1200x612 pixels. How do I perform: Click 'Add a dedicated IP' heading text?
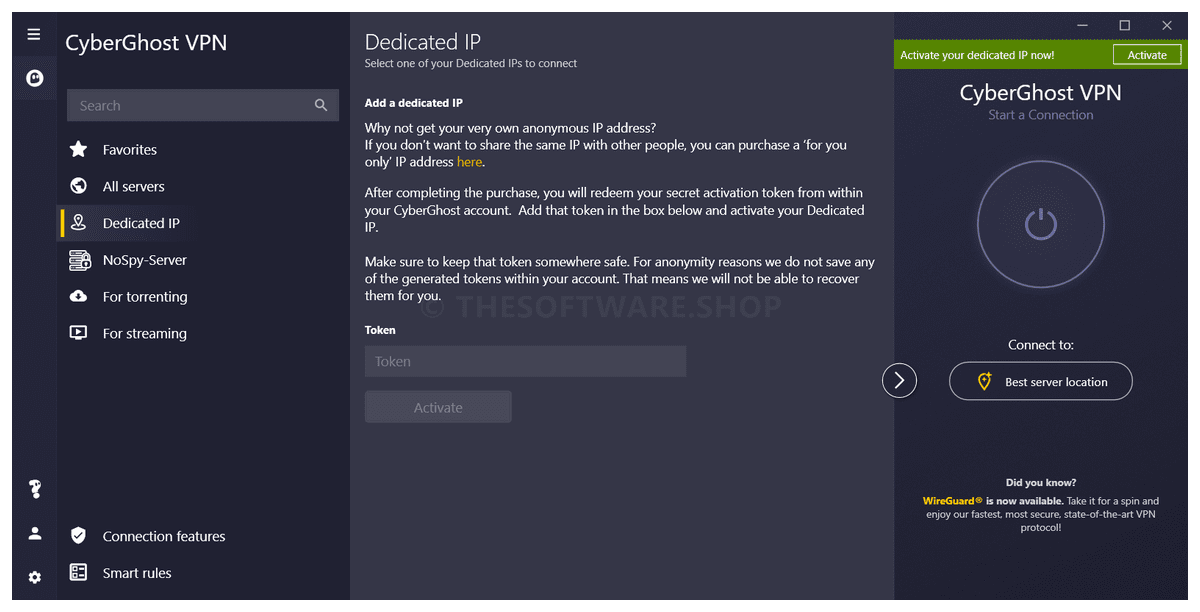[414, 103]
